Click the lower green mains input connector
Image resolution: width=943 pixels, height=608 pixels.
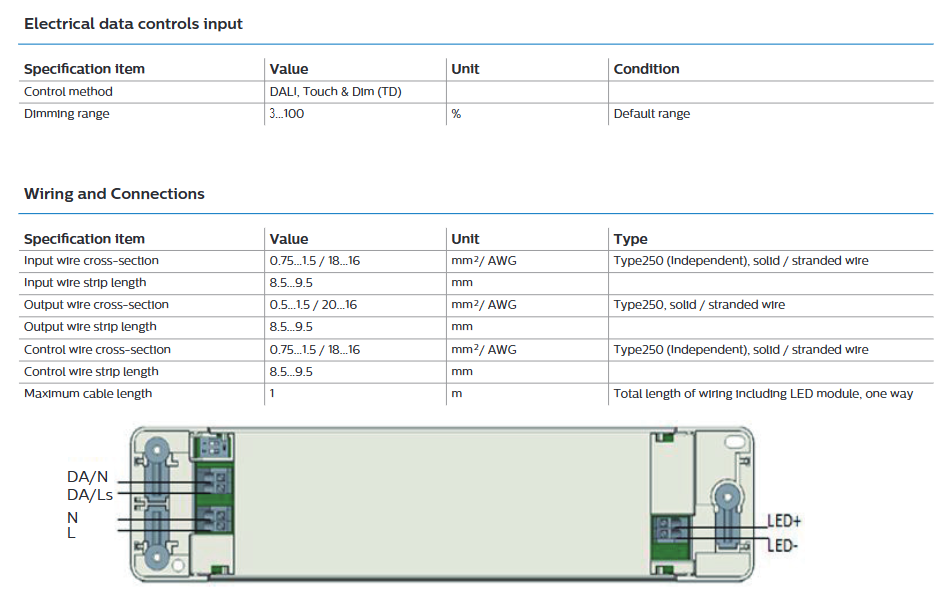215,520
